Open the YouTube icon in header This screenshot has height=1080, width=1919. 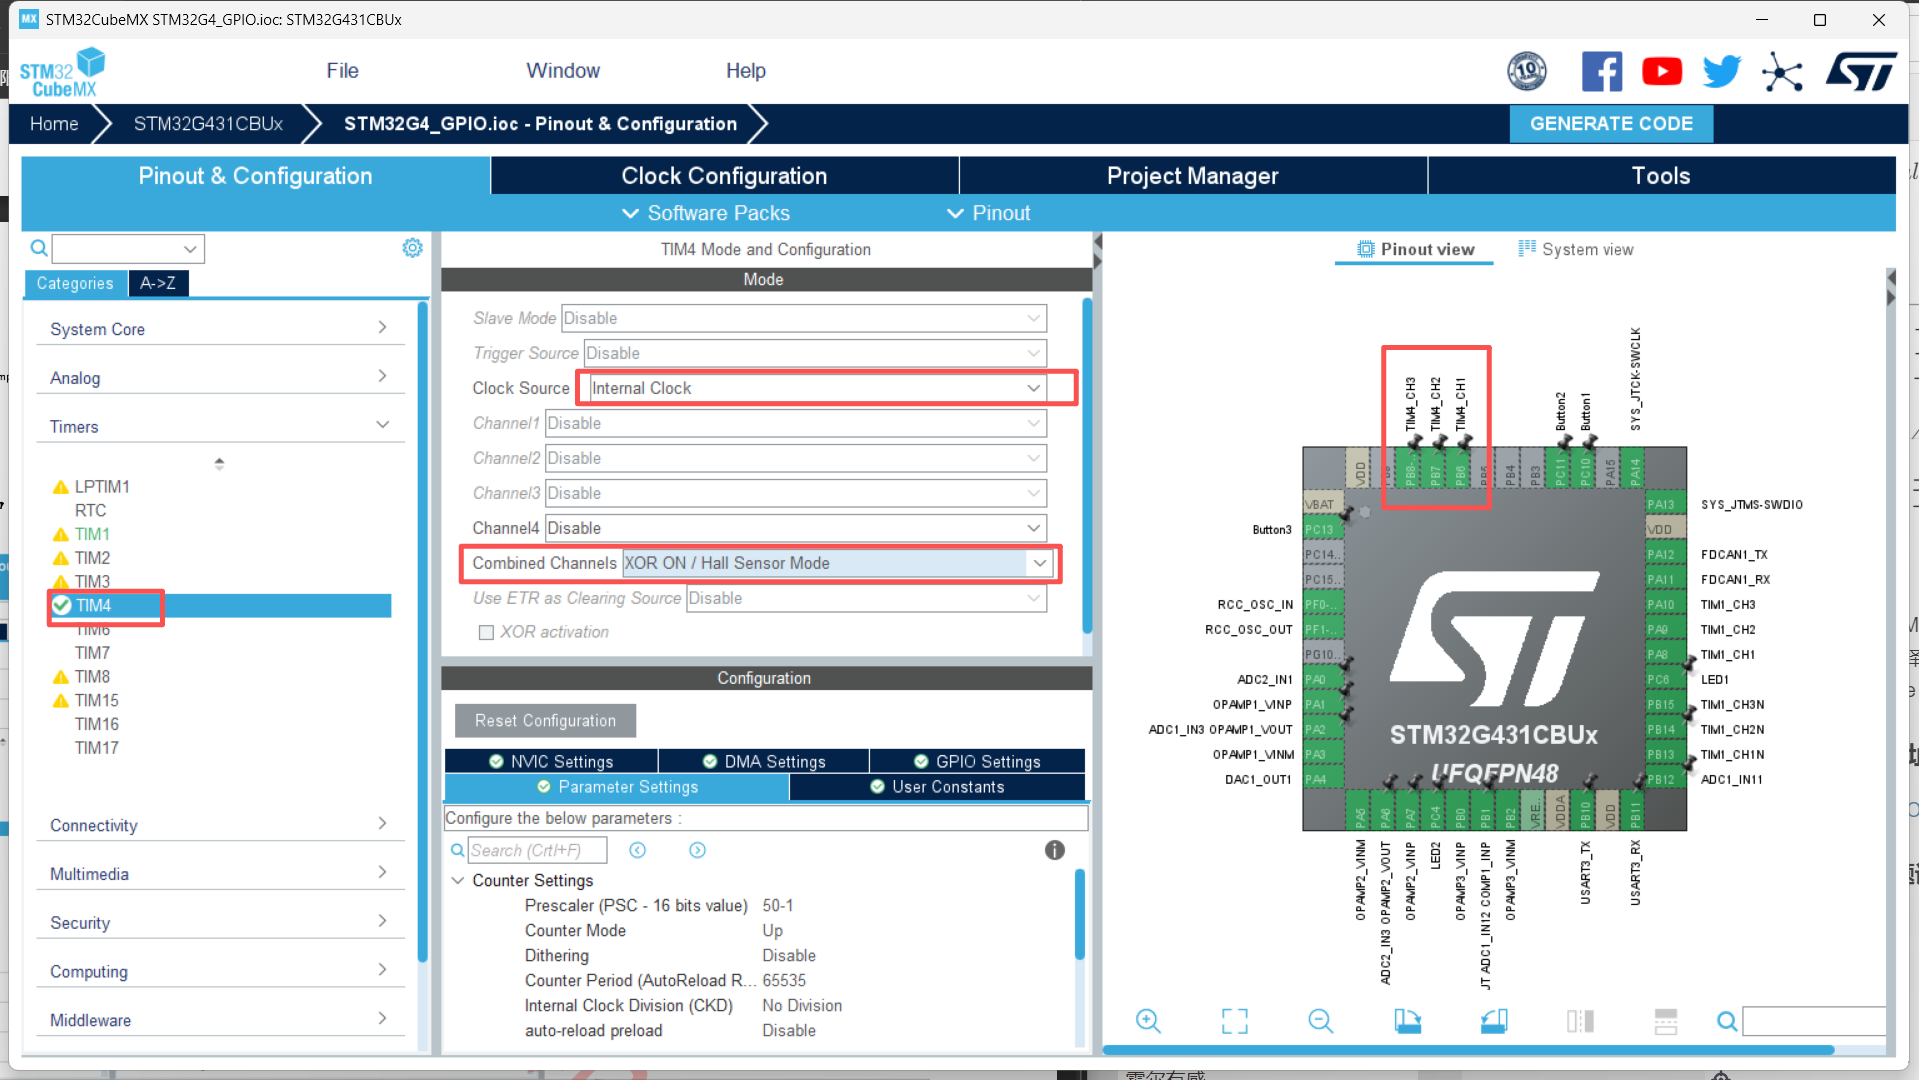(x=1662, y=72)
